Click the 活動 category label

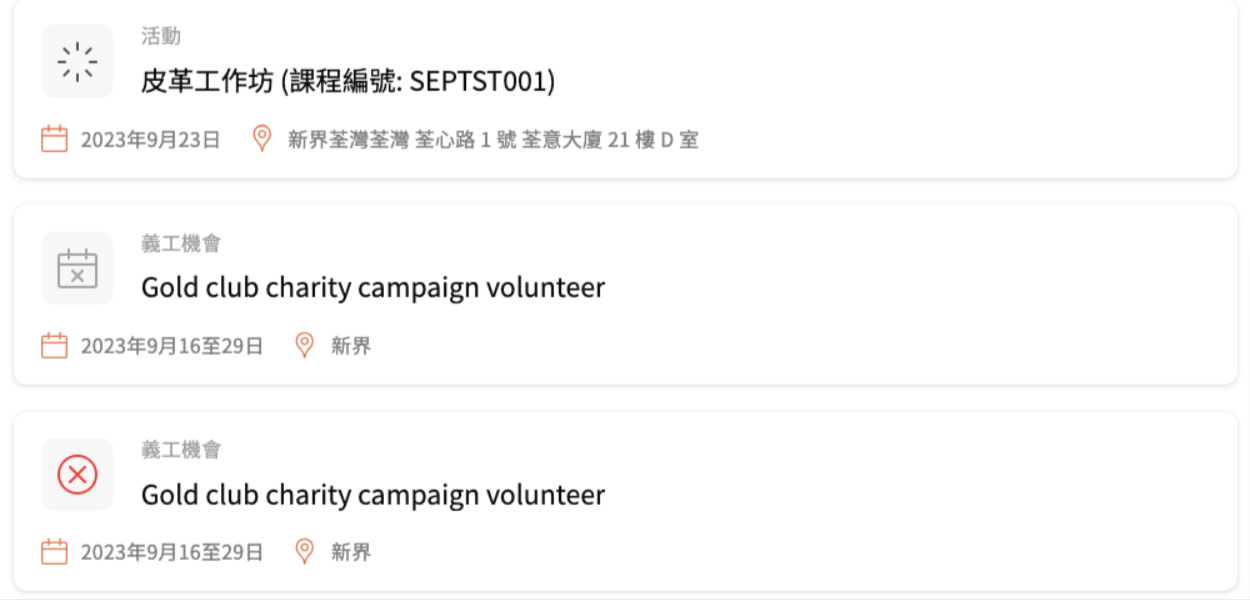click(161, 37)
